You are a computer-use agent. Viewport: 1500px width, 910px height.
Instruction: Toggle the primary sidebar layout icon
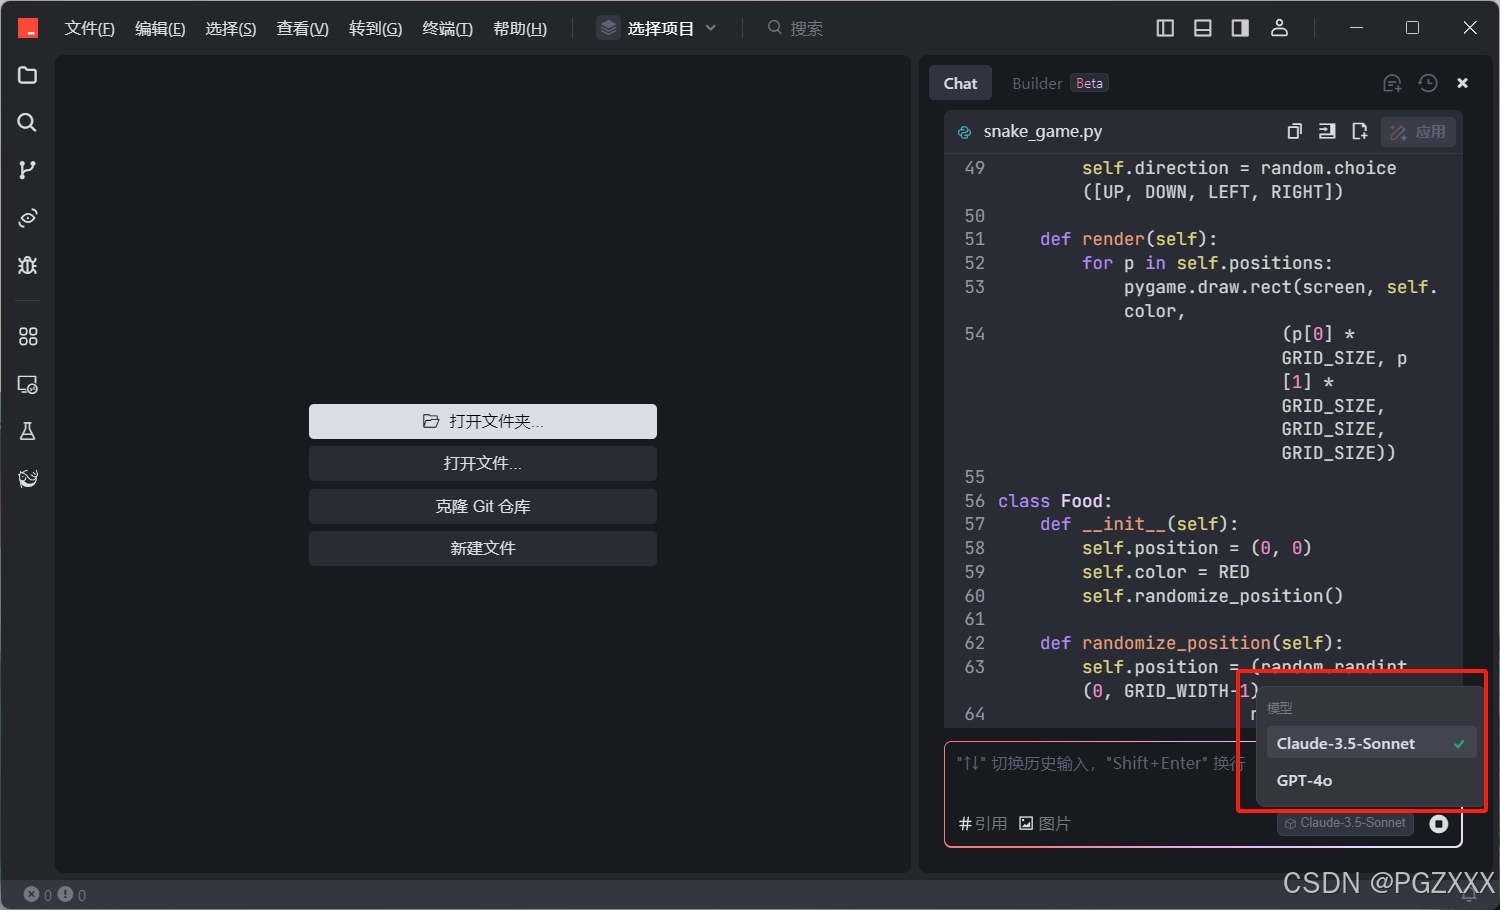point(1165,28)
